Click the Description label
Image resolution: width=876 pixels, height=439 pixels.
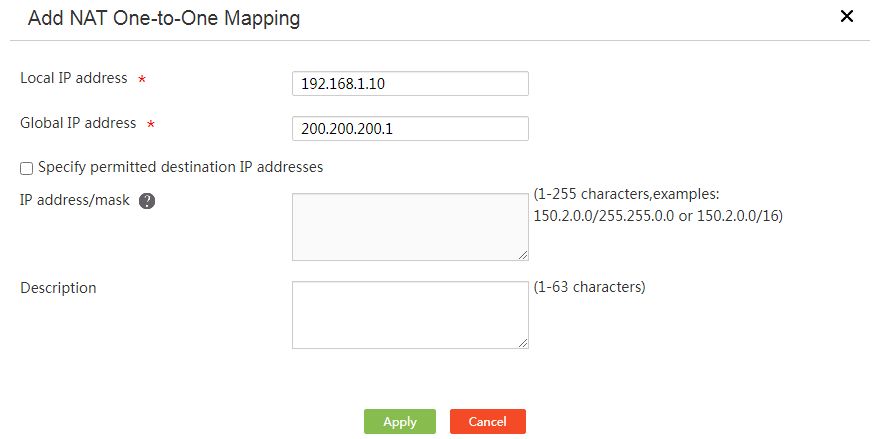58,288
